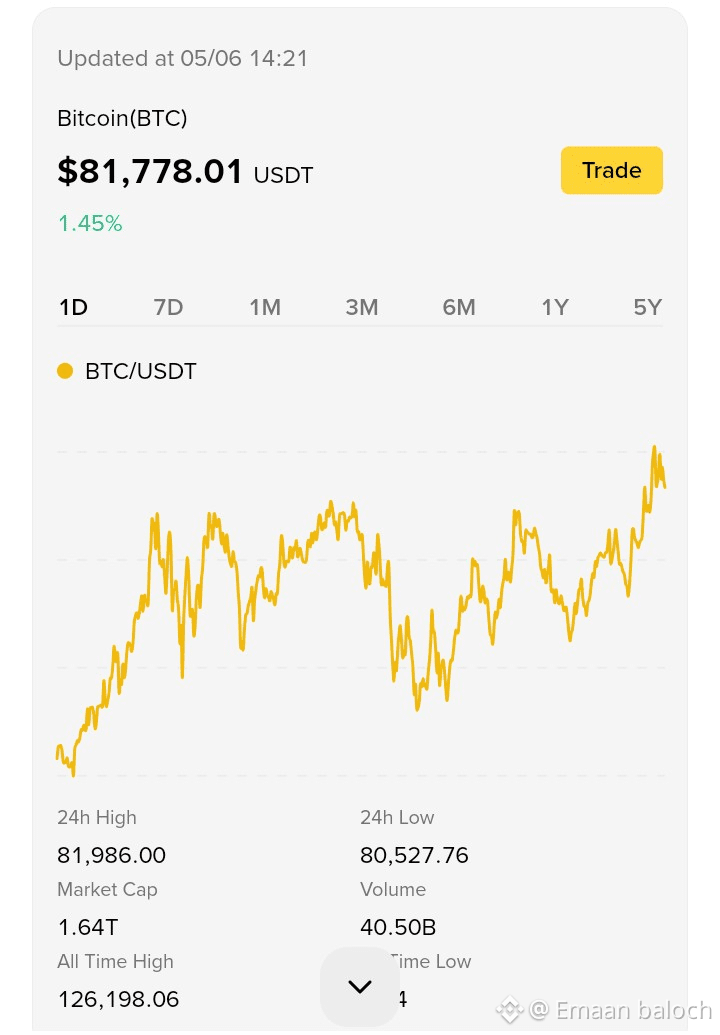
Task: Click the yellow Trade button
Action: tap(611, 170)
